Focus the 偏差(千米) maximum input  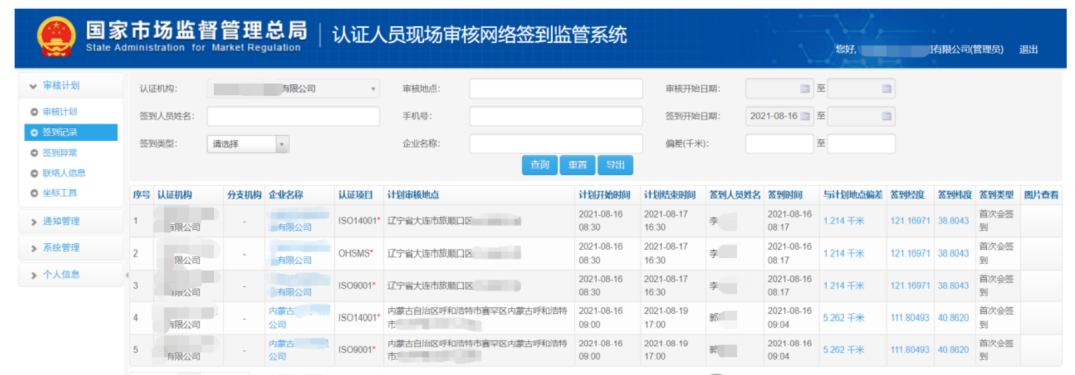pyautogui.click(x=861, y=144)
